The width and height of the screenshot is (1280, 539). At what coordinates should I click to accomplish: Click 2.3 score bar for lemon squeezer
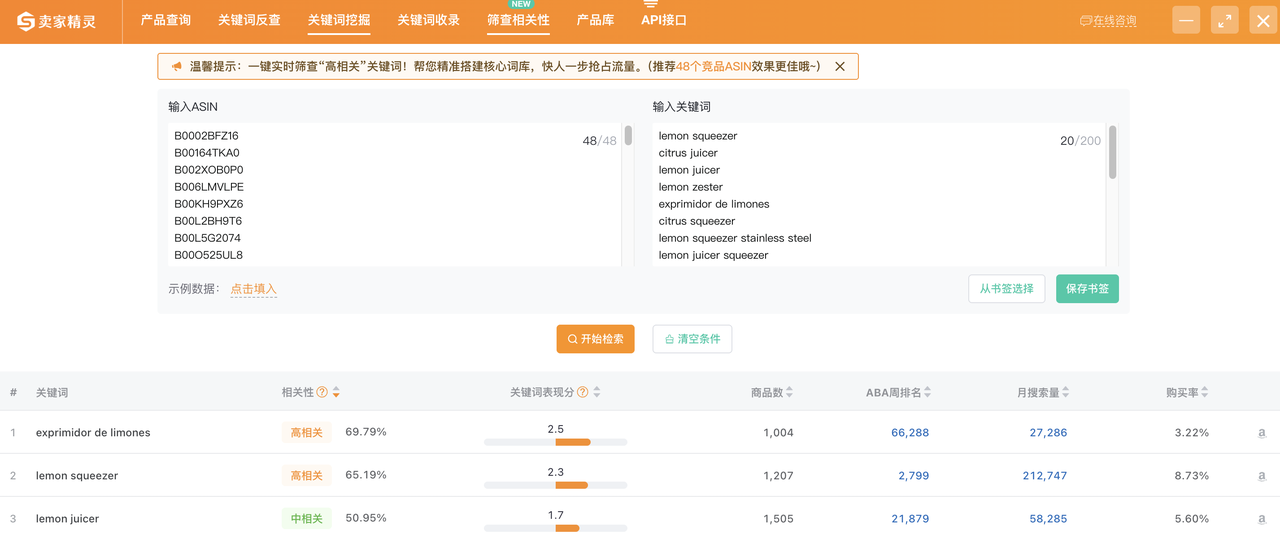click(556, 484)
